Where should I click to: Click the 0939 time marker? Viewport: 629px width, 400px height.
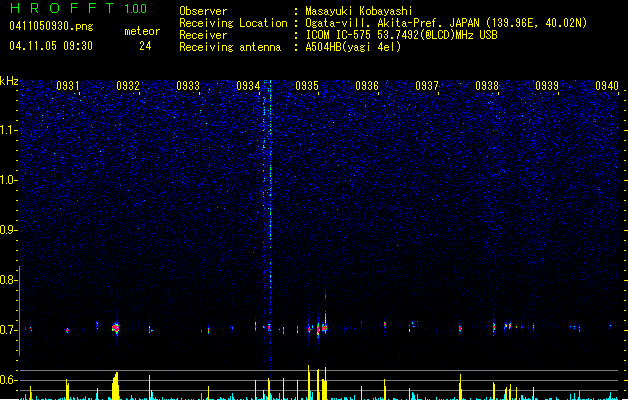point(547,86)
